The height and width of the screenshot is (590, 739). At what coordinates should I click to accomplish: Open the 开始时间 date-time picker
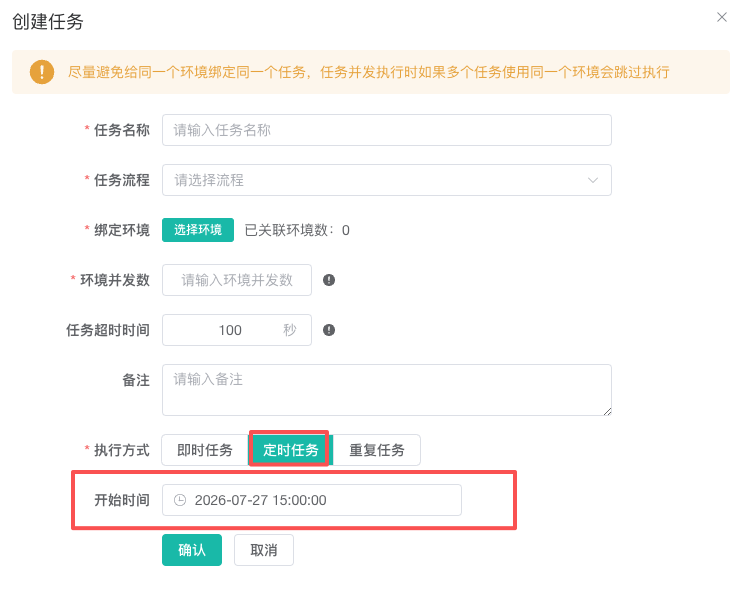pos(312,500)
